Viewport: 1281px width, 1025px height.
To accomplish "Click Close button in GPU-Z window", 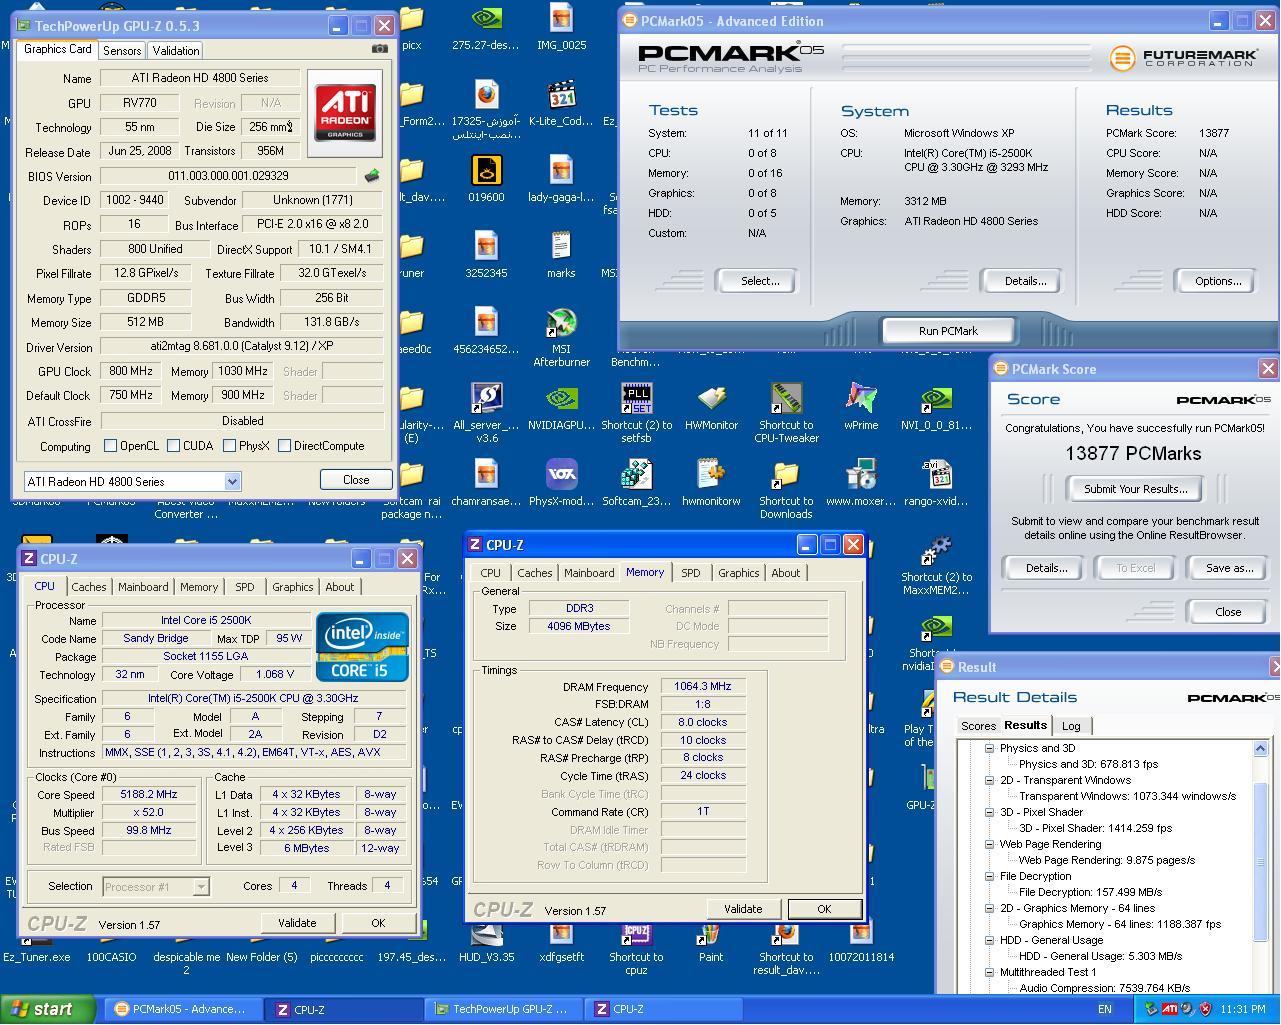I will click(x=356, y=480).
